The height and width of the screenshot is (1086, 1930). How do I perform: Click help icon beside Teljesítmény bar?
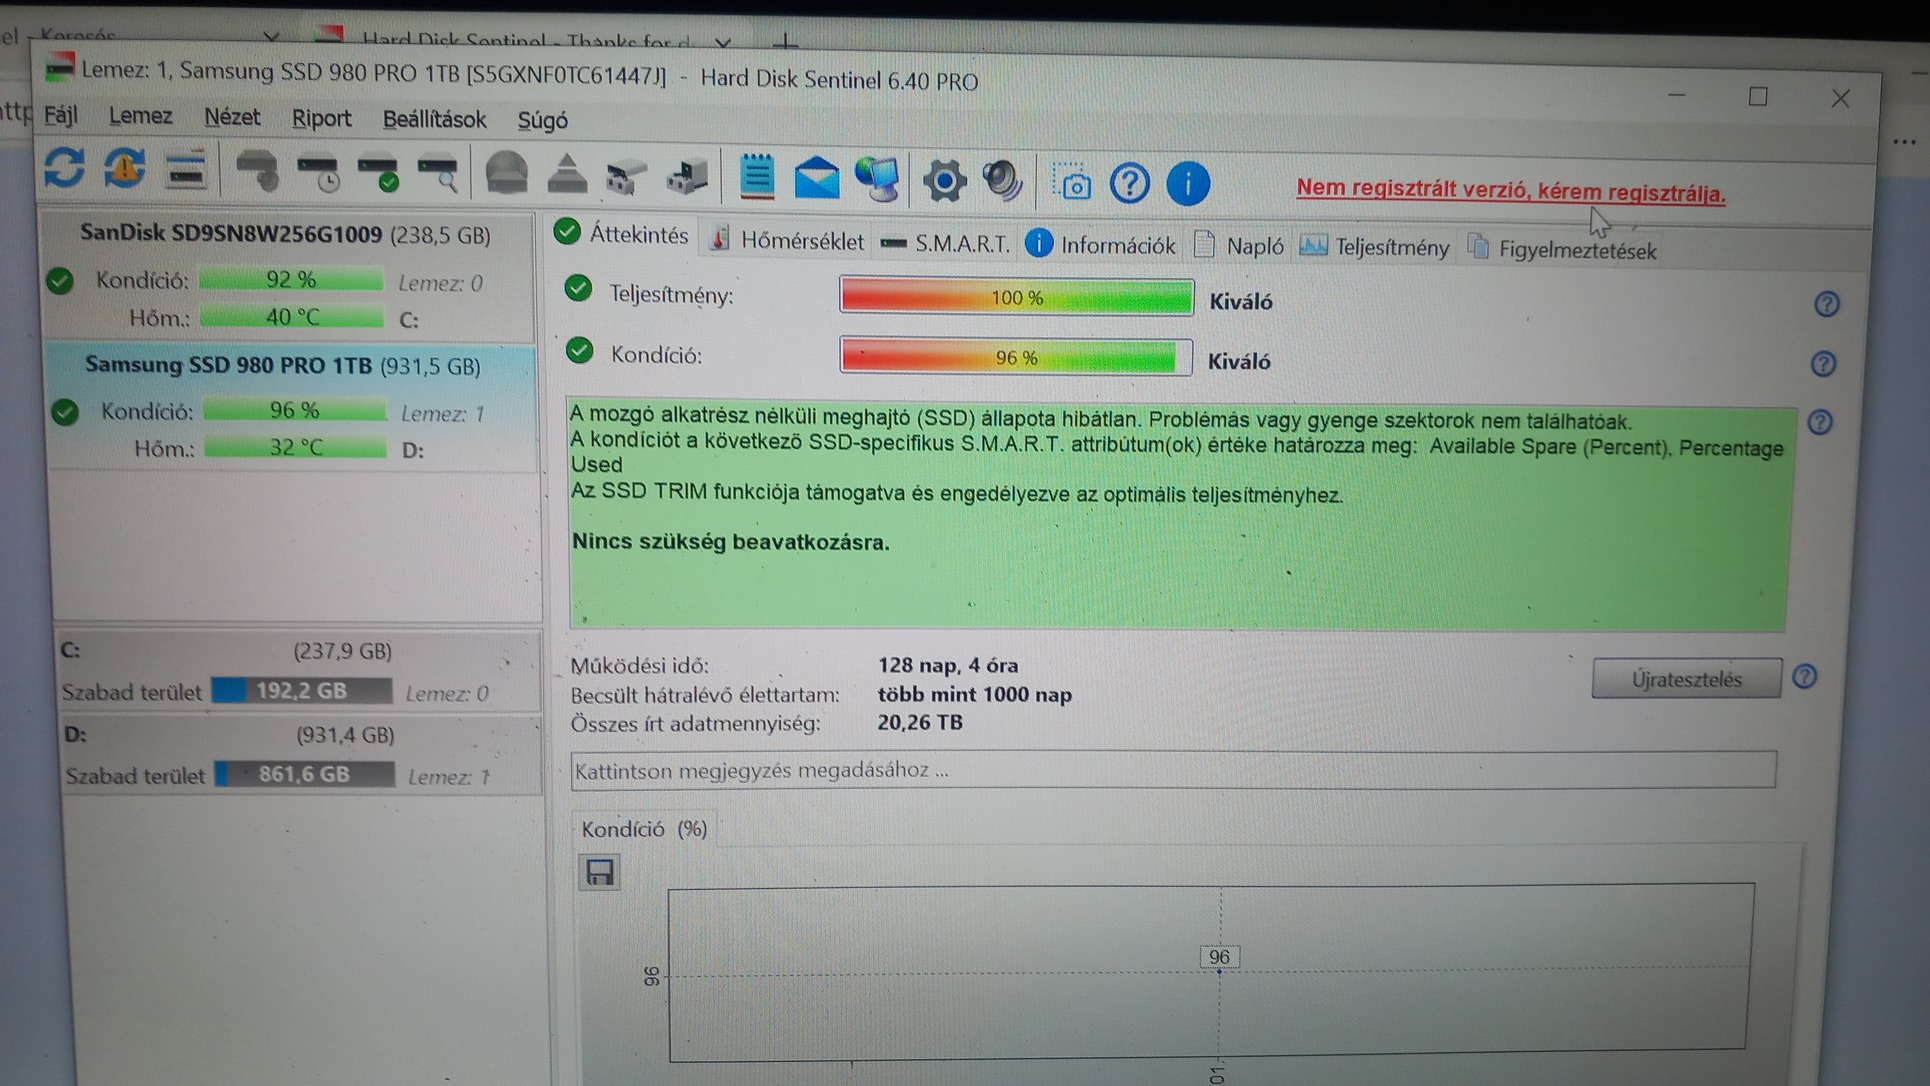point(1826,304)
